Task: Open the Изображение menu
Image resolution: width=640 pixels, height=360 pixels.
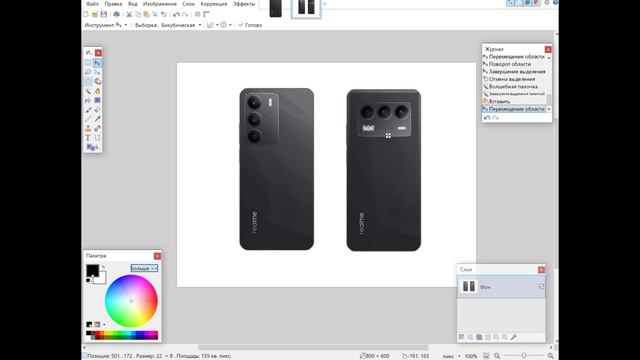Action: pyautogui.click(x=160, y=4)
